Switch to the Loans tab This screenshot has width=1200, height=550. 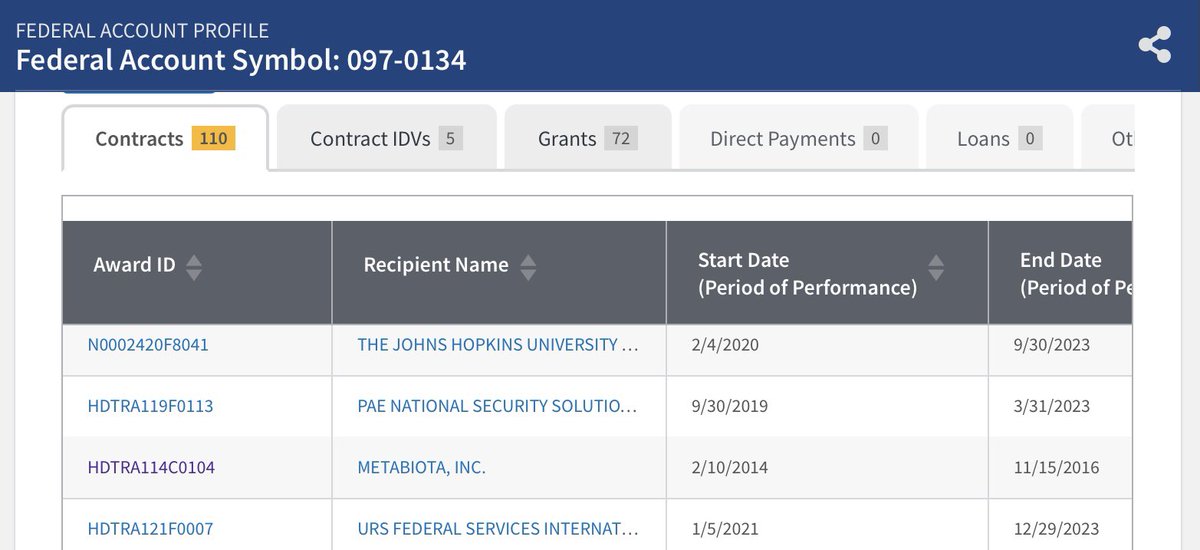point(999,139)
